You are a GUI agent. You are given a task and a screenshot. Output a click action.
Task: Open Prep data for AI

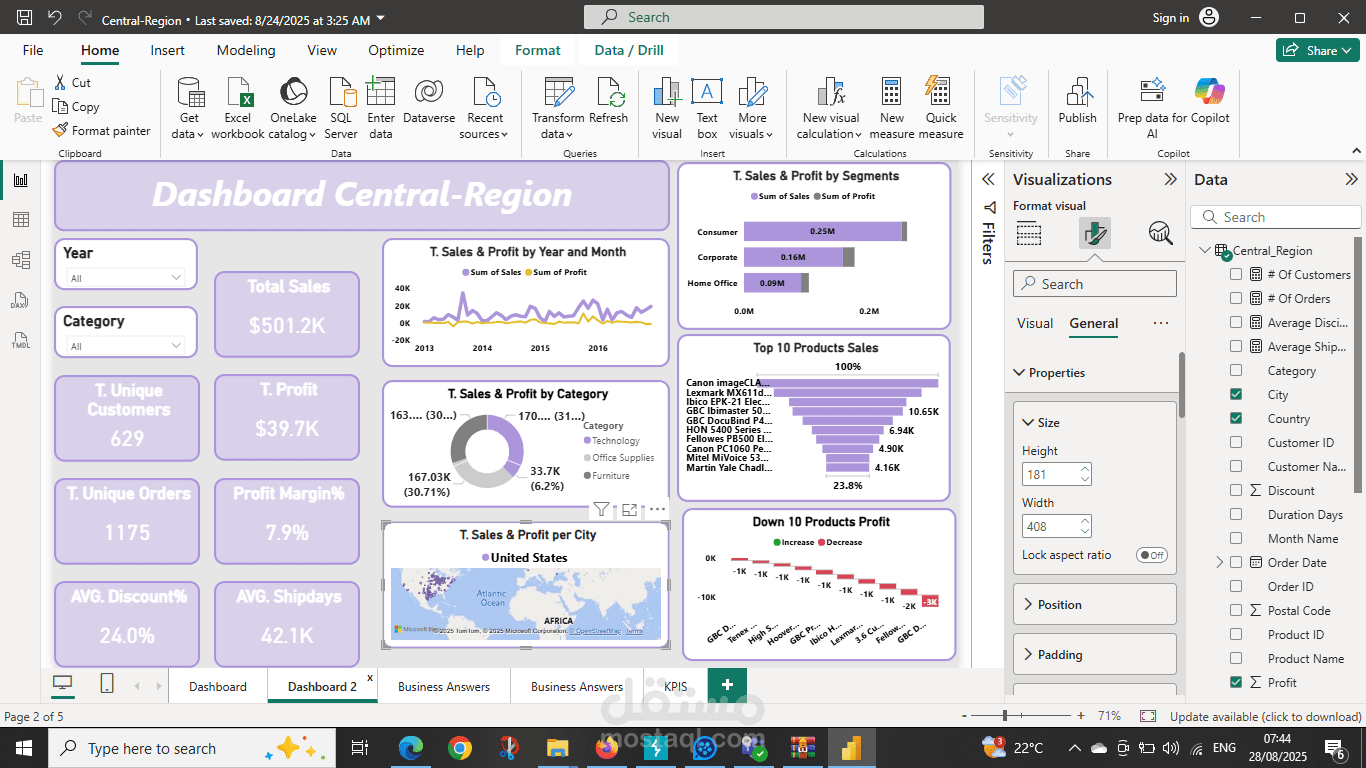tap(1152, 109)
